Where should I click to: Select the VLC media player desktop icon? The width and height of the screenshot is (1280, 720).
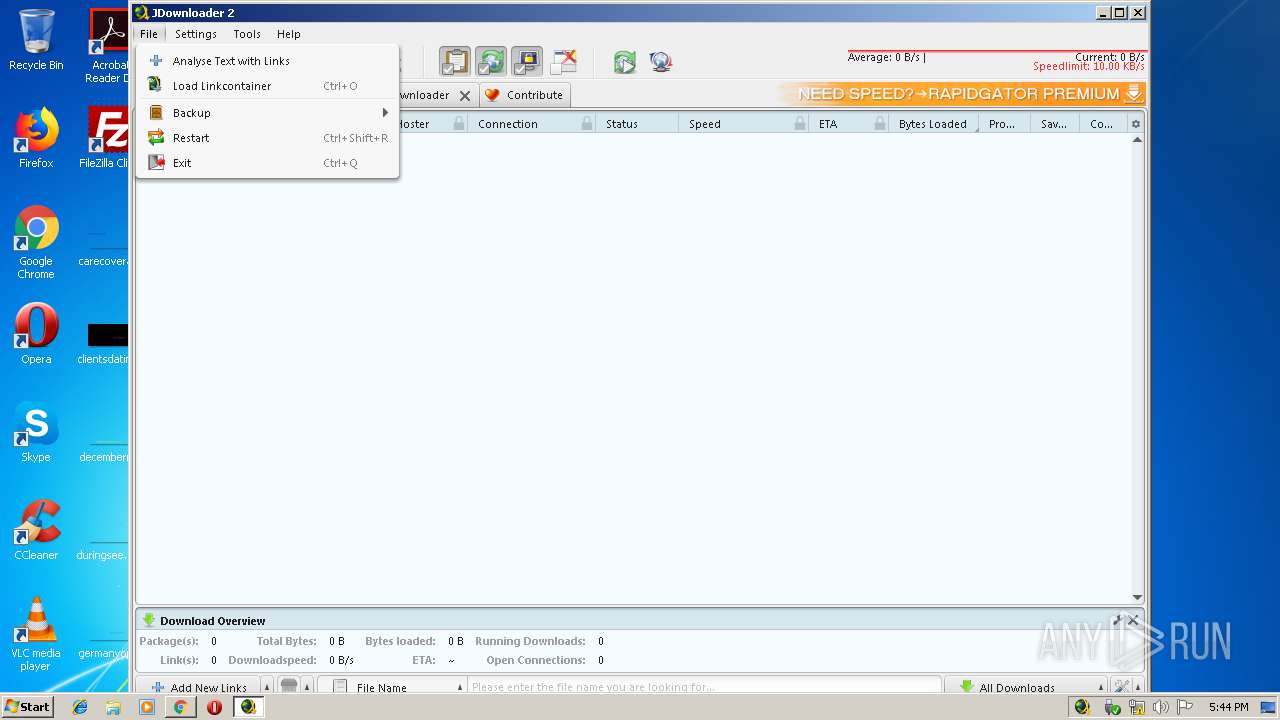click(x=36, y=634)
